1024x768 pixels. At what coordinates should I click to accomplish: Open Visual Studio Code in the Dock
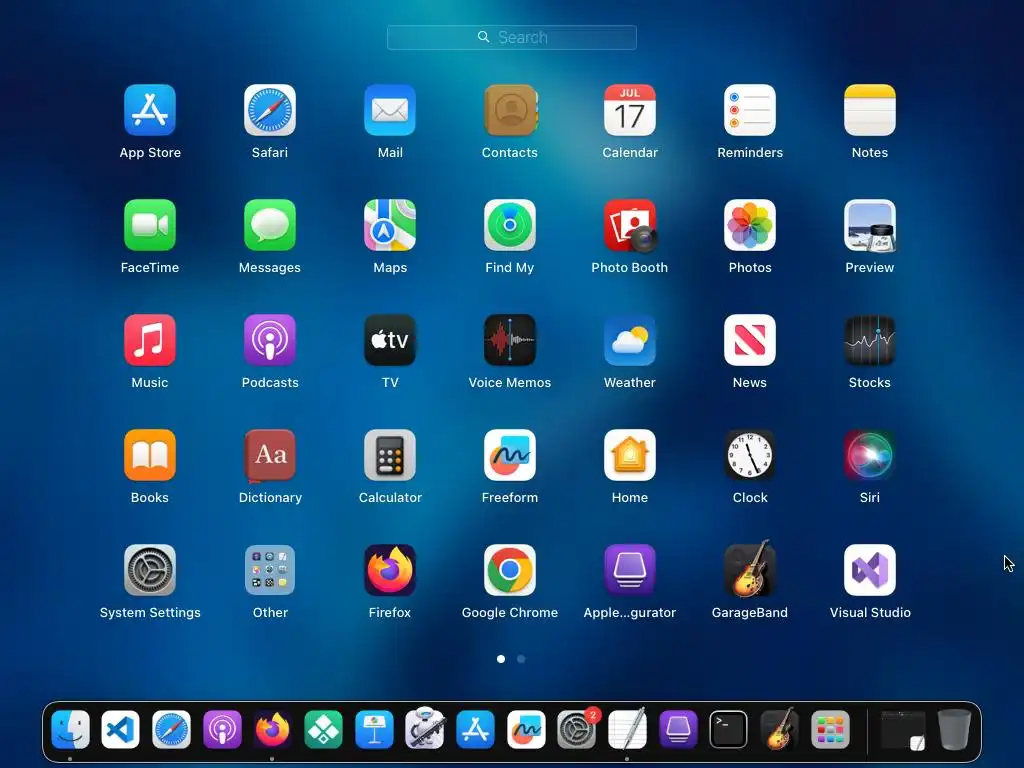coord(121,729)
